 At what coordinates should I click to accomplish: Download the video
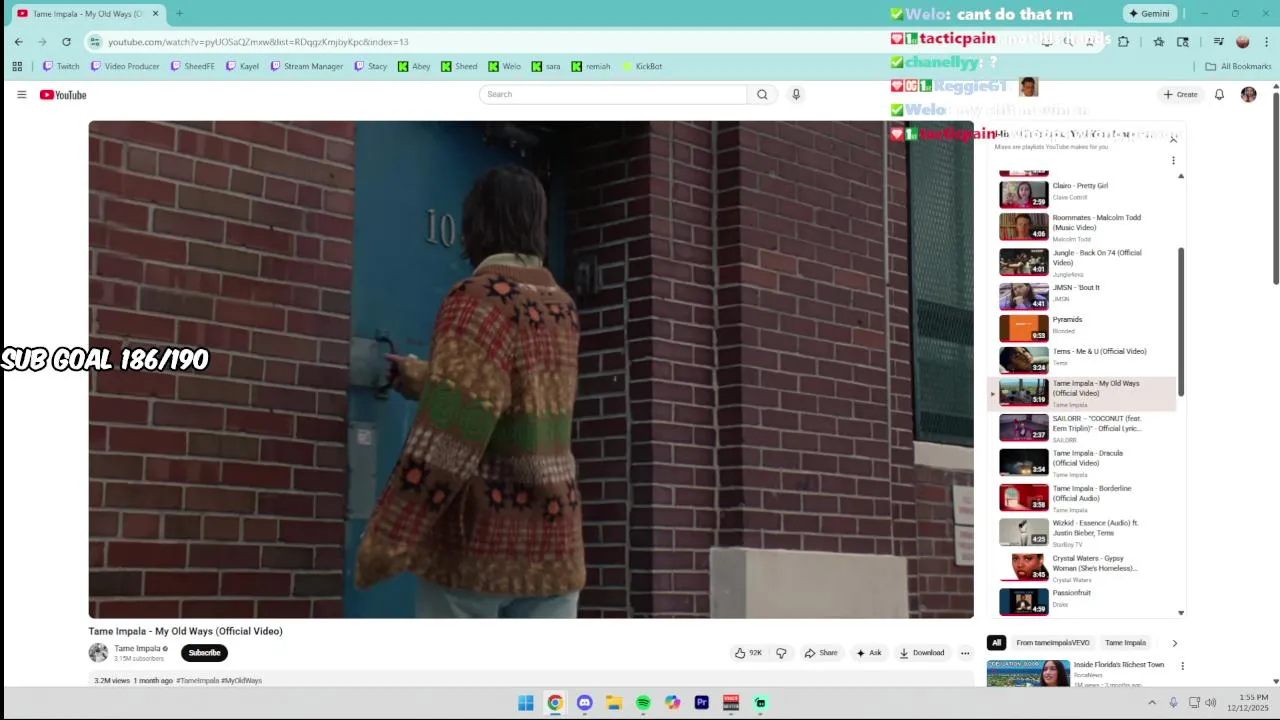[x=921, y=653]
